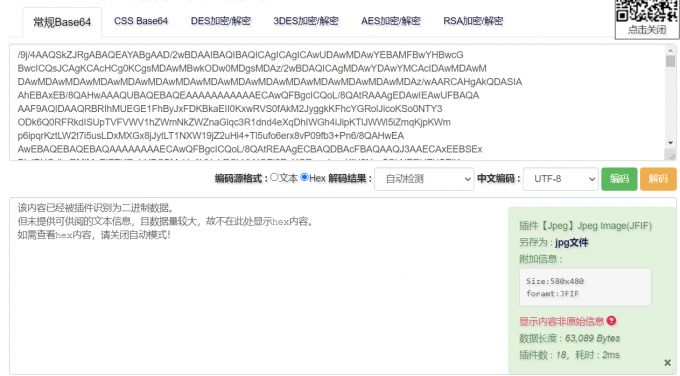Image resolution: width=680 pixels, height=376 pixels.
Task: Click the foramt:JFIF info text
Action: tap(552, 294)
